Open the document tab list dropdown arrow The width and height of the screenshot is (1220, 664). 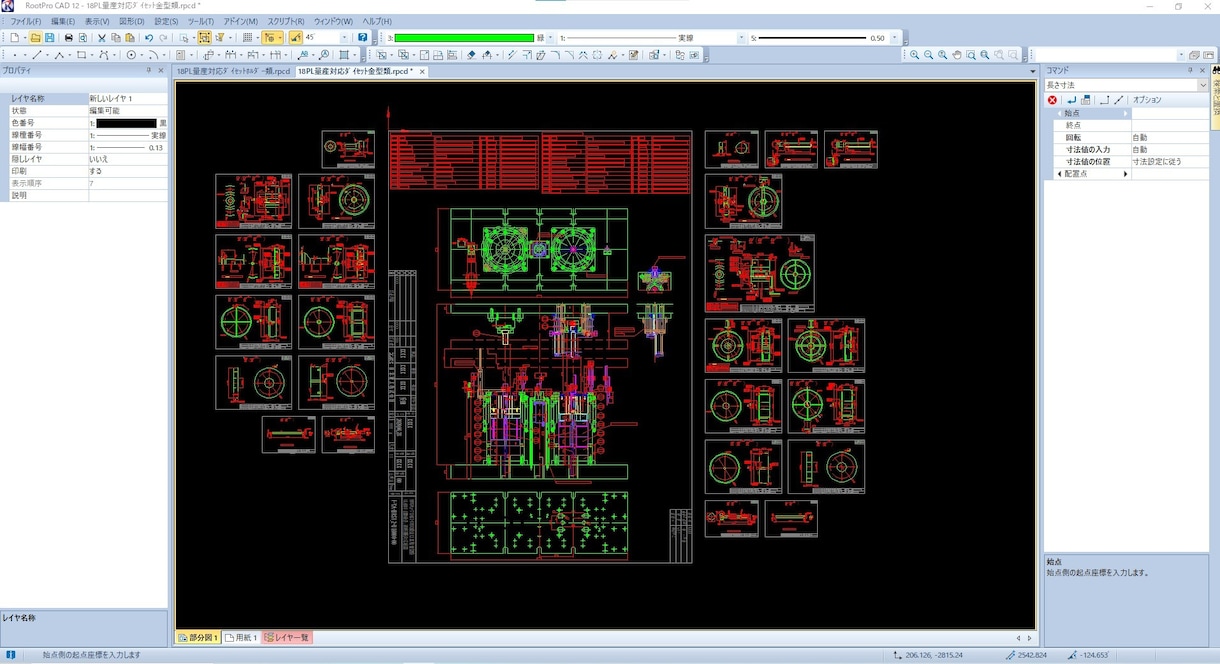tap(1033, 72)
